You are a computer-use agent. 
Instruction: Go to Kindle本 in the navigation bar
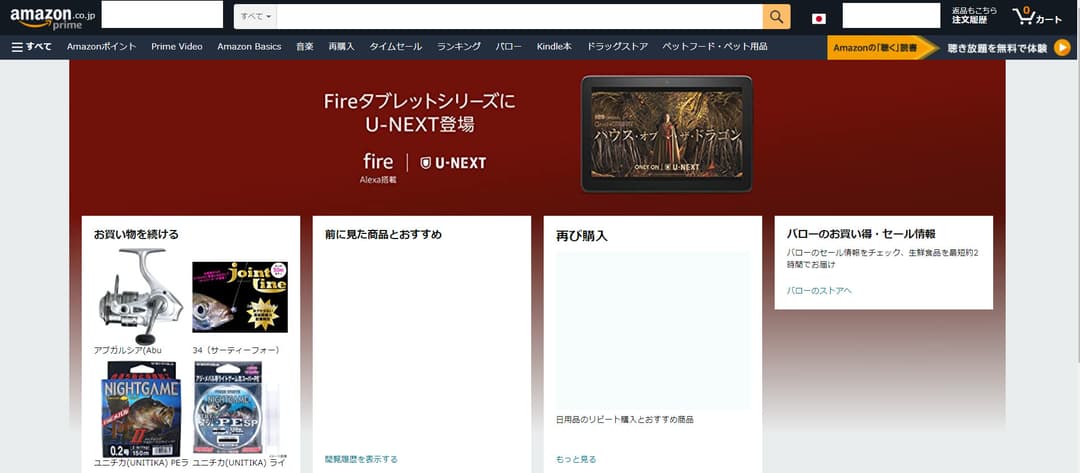(x=554, y=47)
